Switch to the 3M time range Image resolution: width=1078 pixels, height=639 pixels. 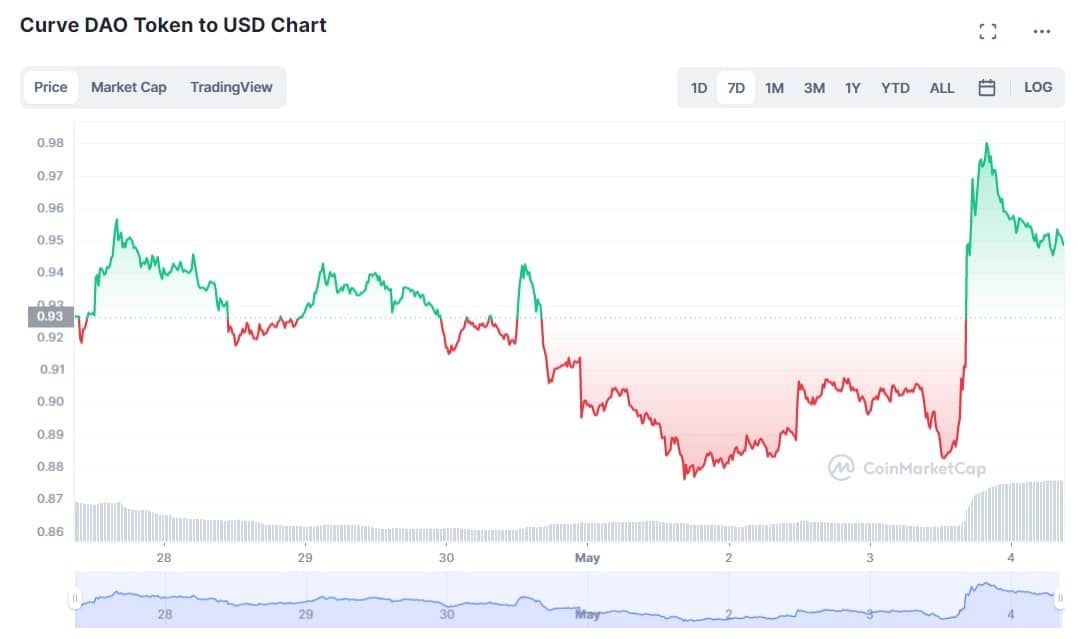814,88
